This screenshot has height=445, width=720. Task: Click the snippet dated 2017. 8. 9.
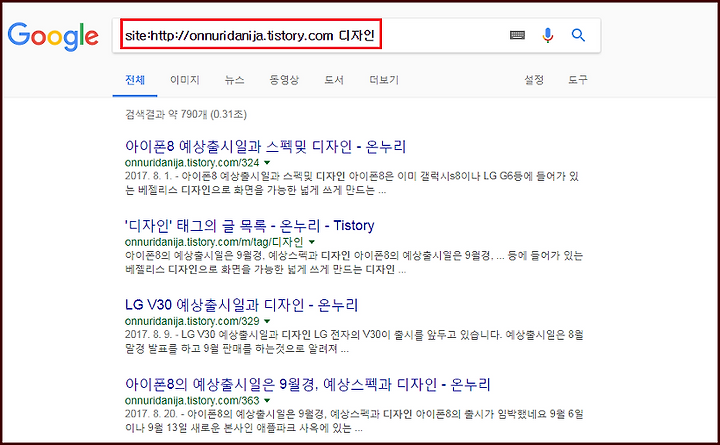(x=354, y=341)
